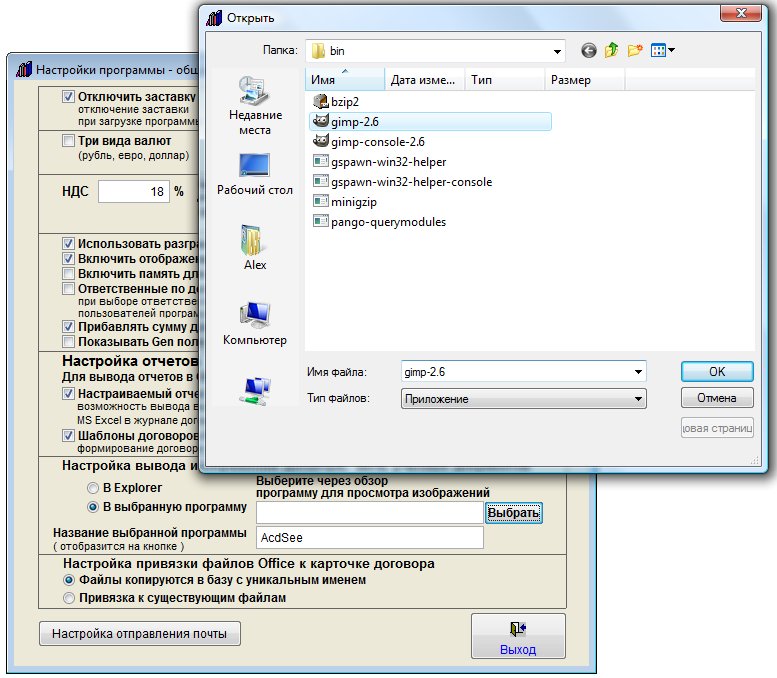This screenshot has width=777, height=678.
Task: Select Привязка к существующим файлам radio
Action: (69, 598)
